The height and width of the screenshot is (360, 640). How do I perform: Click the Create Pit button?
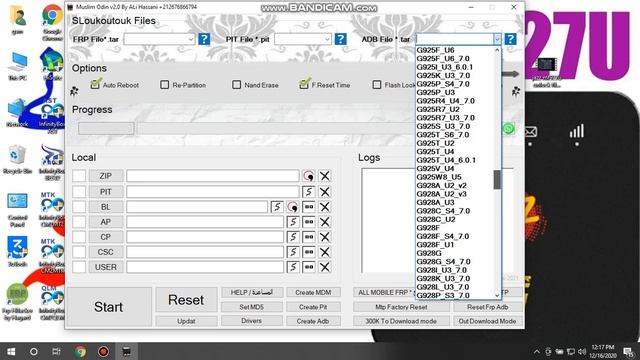[313, 307]
